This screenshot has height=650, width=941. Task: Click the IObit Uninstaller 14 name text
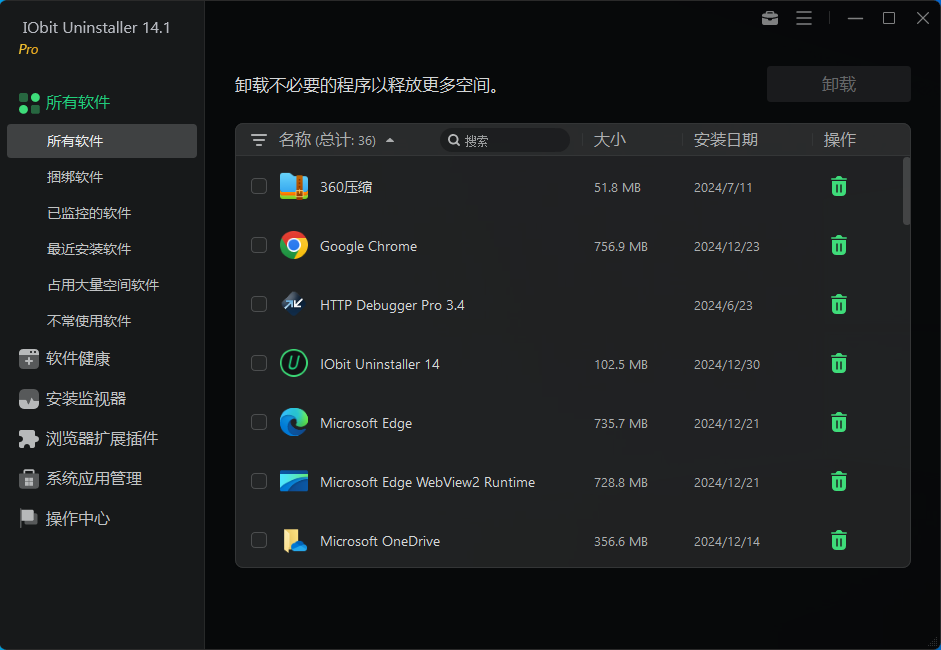(x=379, y=364)
